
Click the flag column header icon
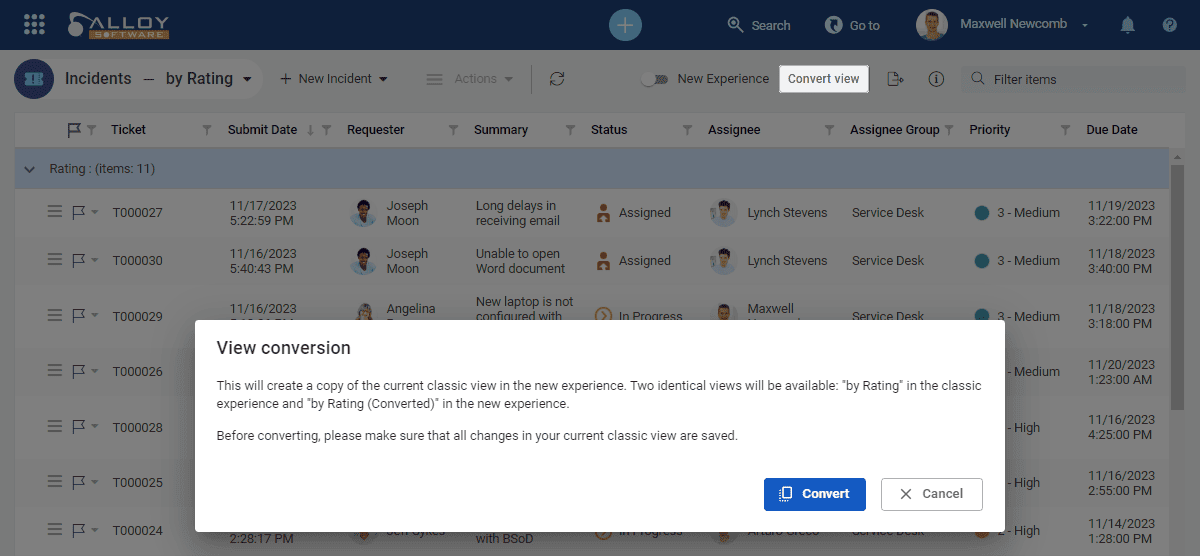(74, 130)
